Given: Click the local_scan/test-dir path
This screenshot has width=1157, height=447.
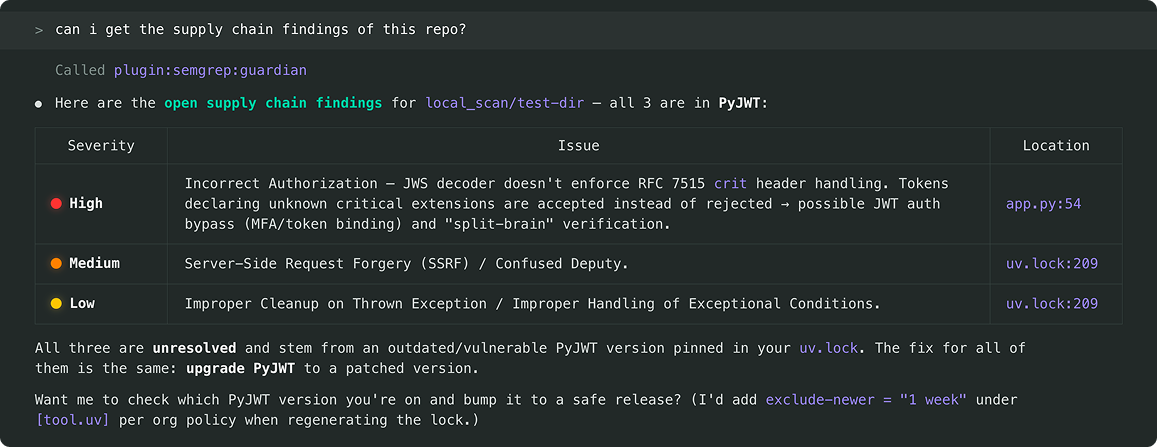Looking at the screenshot, I should 505,103.
